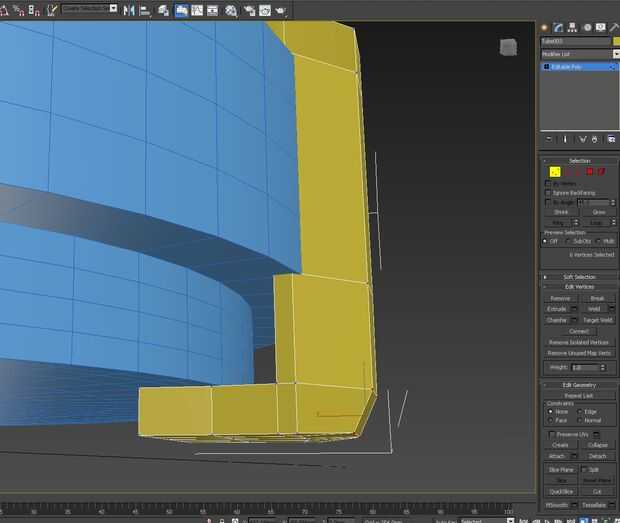This screenshot has width=620, height=523.
Task: Click the Polygon sub-object selection icon
Action: (x=590, y=171)
